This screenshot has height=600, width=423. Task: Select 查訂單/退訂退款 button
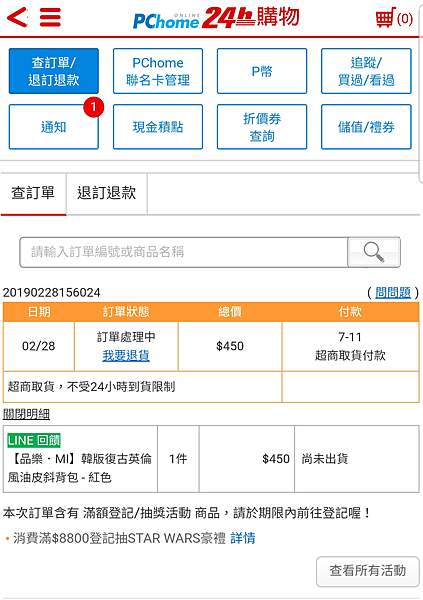point(54,71)
